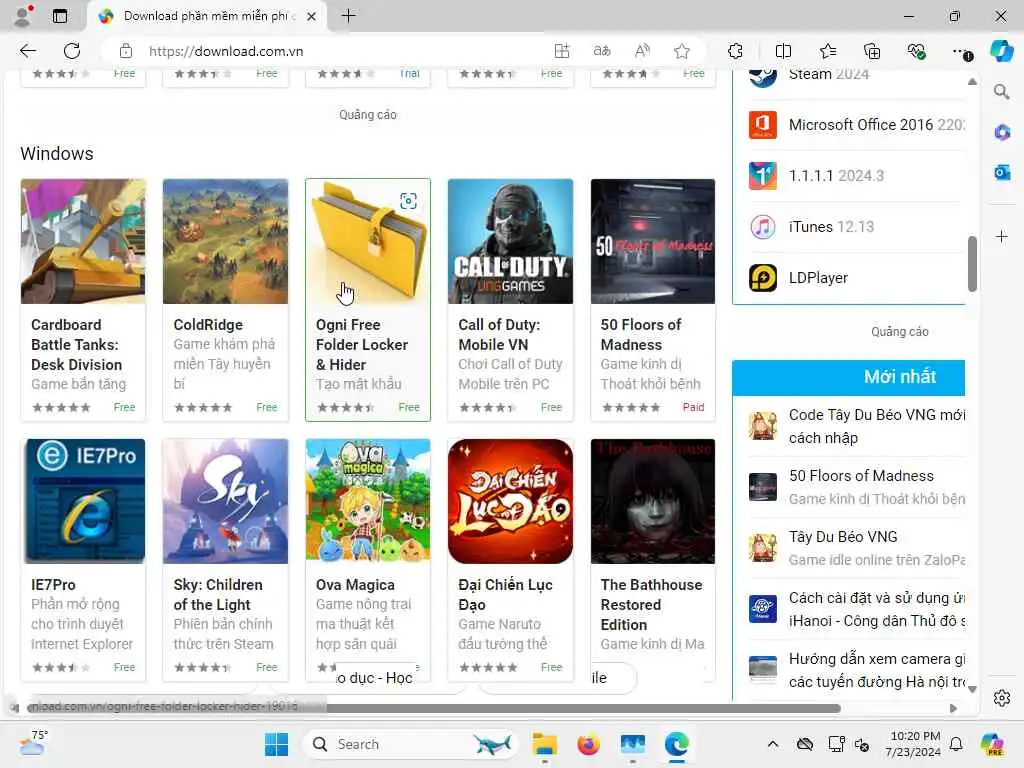1024x768 pixels.
Task: Open Steam 2024 list entry
Action: (x=856, y=78)
